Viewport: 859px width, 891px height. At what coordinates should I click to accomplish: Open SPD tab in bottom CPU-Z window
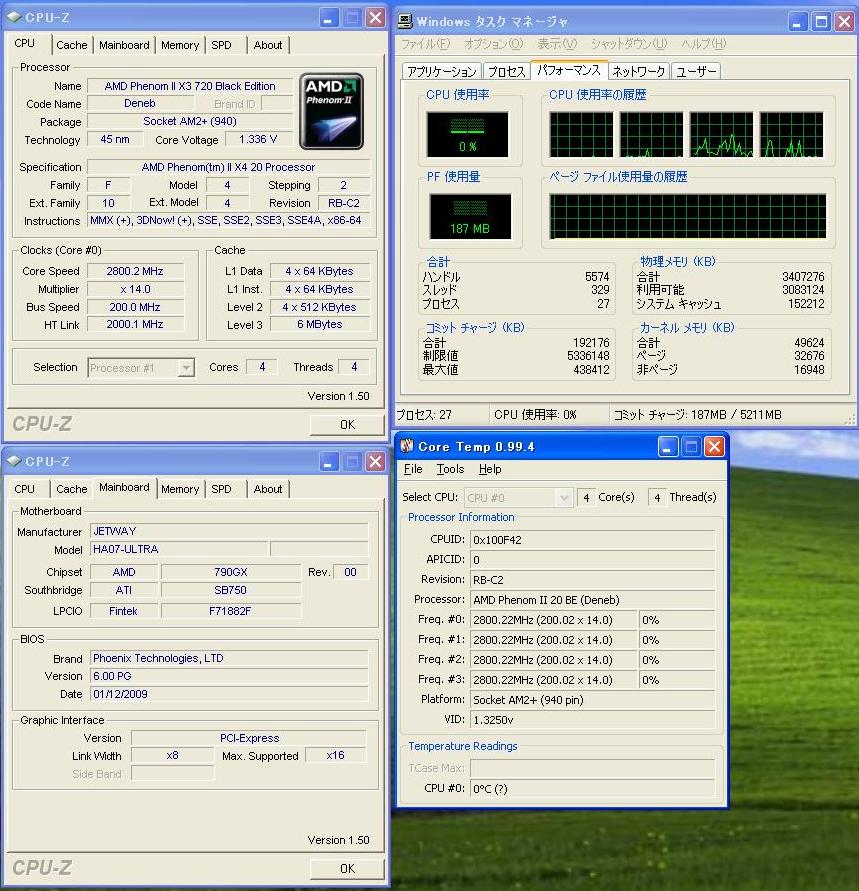pyautogui.click(x=221, y=489)
